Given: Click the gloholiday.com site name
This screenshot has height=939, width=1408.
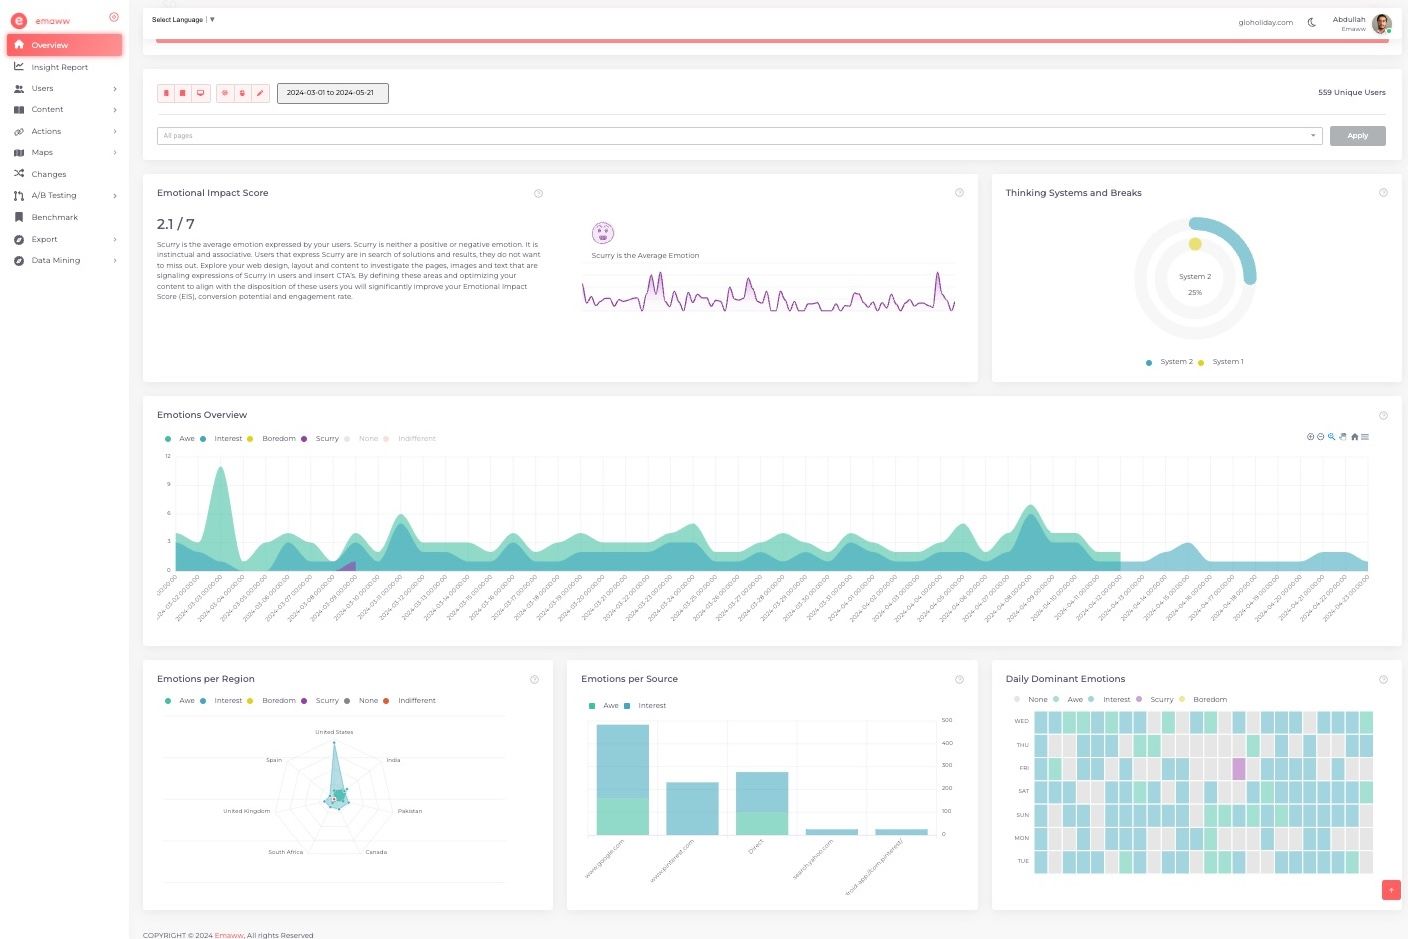Looking at the screenshot, I should [1265, 22].
